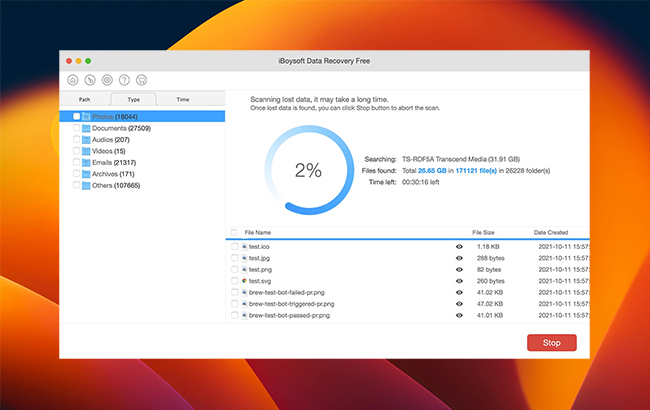Viewport: 650px width, 410px height.
Task: Toggle the select-all checkbox beside File Name
Action: pos(234,232)
